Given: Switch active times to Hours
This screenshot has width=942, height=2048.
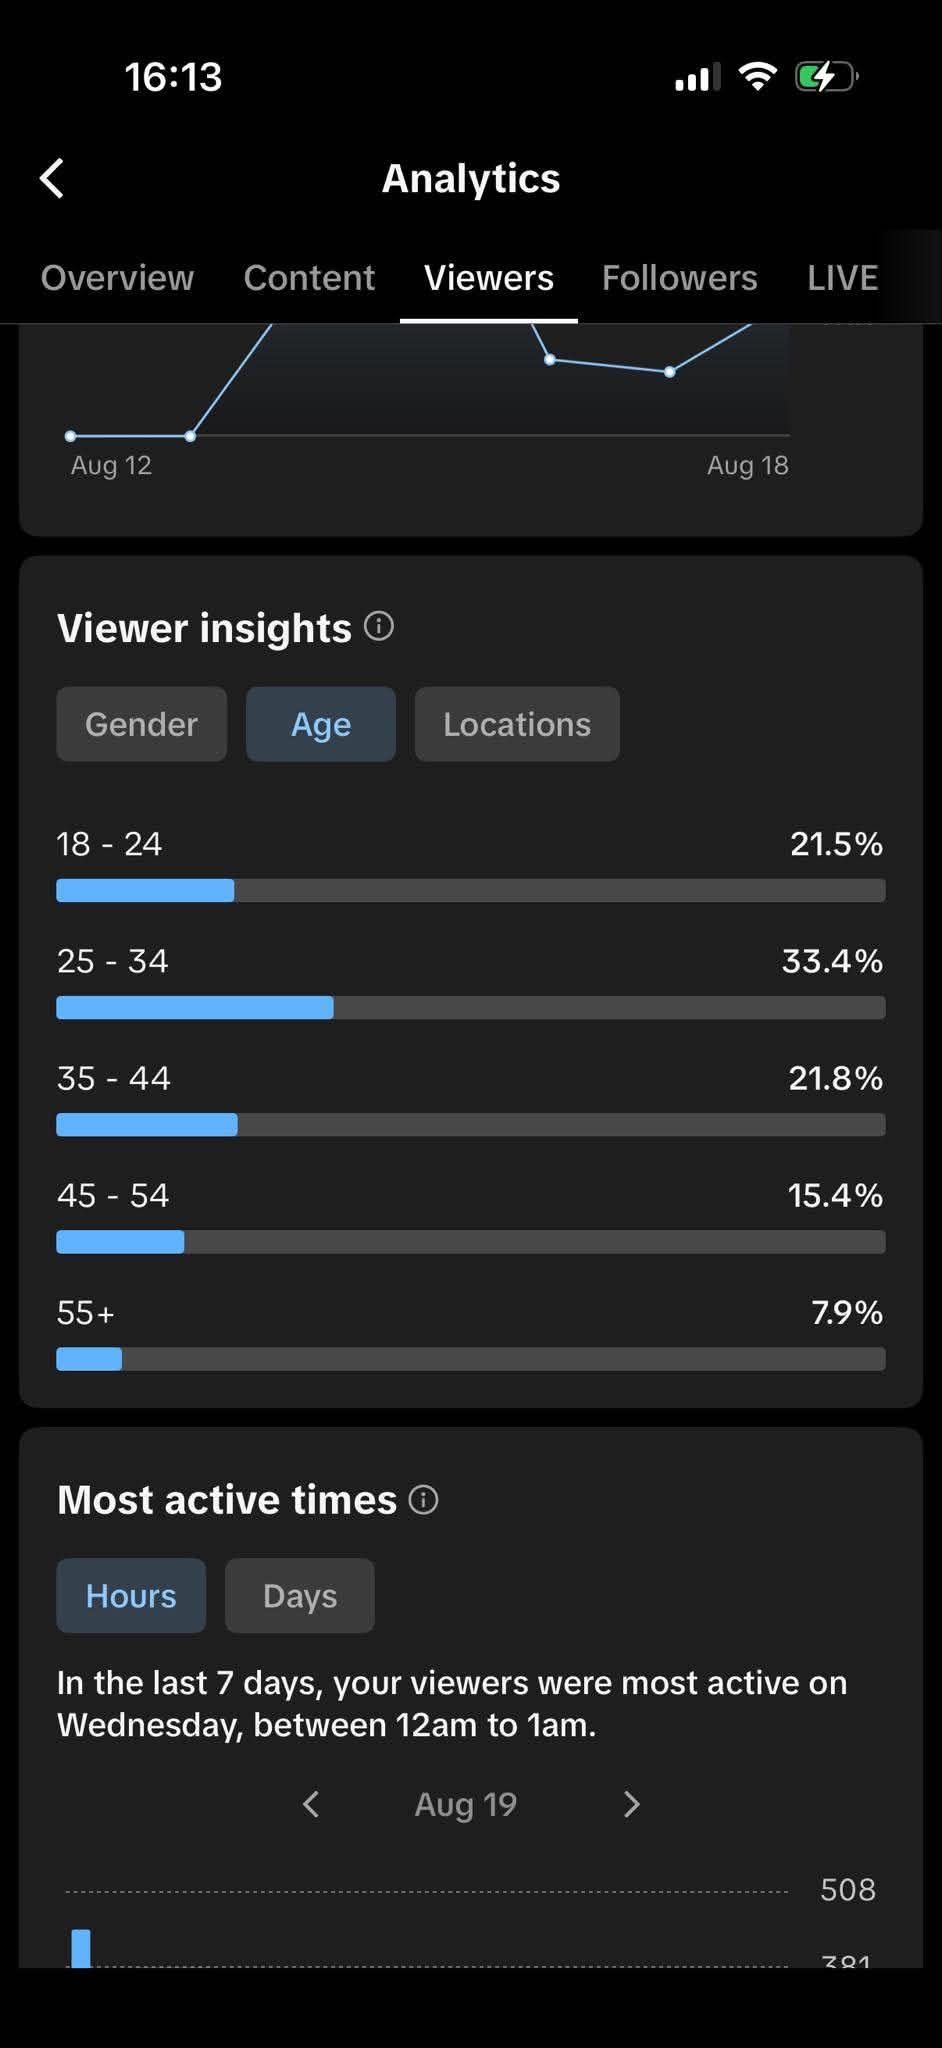Looking at the screenshot, I should pos(131,1596).
